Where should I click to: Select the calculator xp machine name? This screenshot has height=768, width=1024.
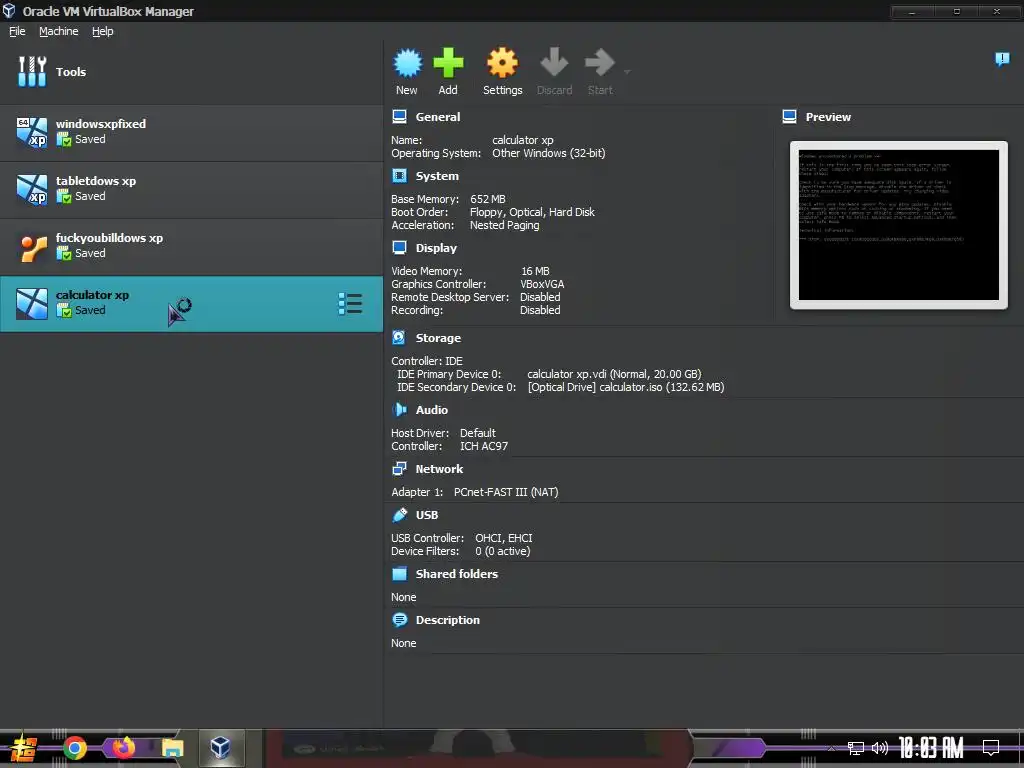click(x=92, y=295)
